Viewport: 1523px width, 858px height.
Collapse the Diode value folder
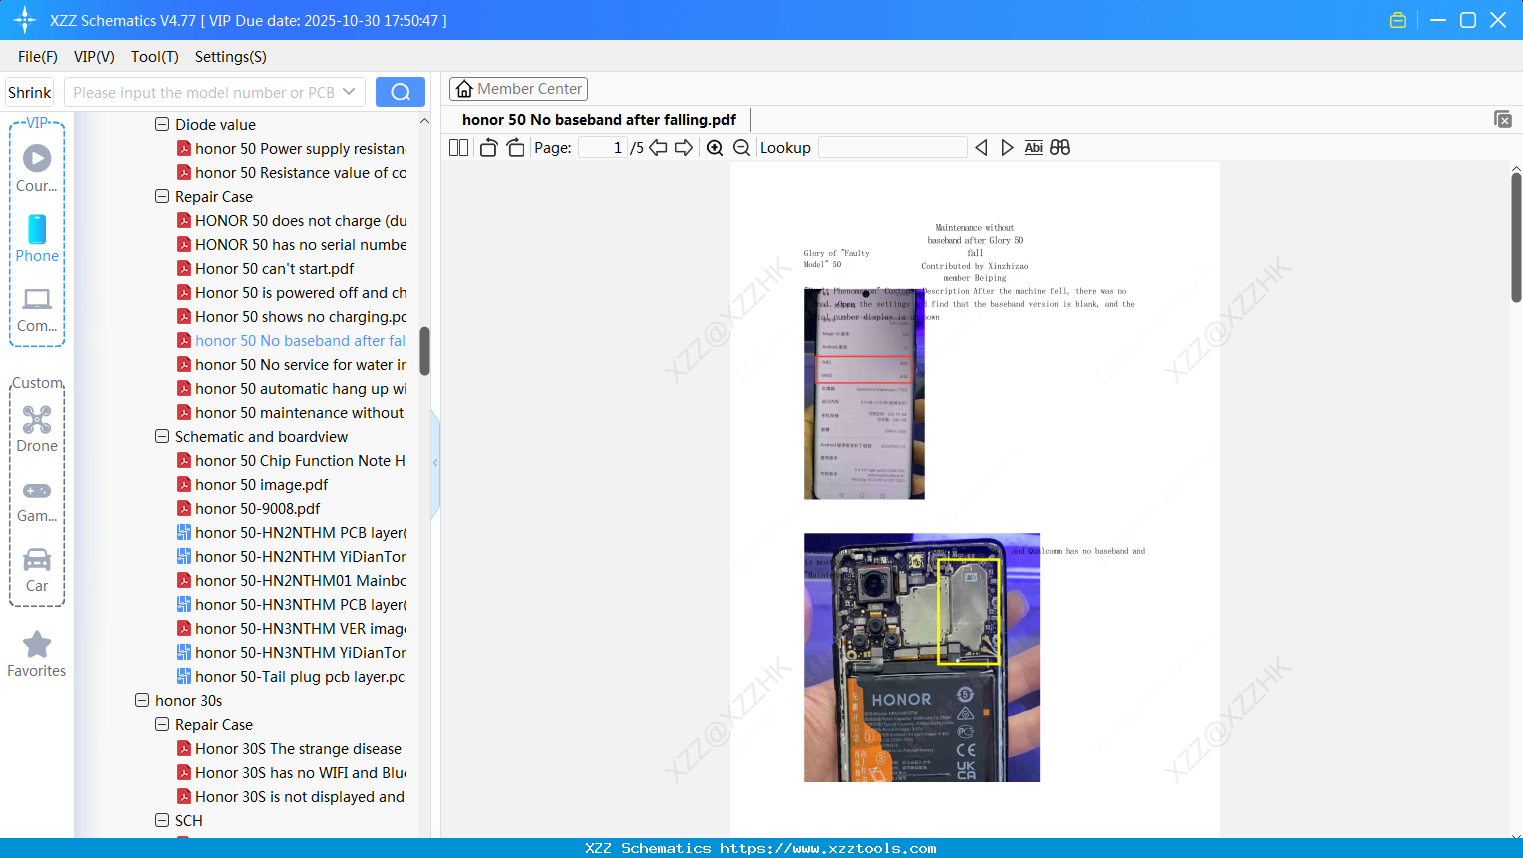point(162,125)
